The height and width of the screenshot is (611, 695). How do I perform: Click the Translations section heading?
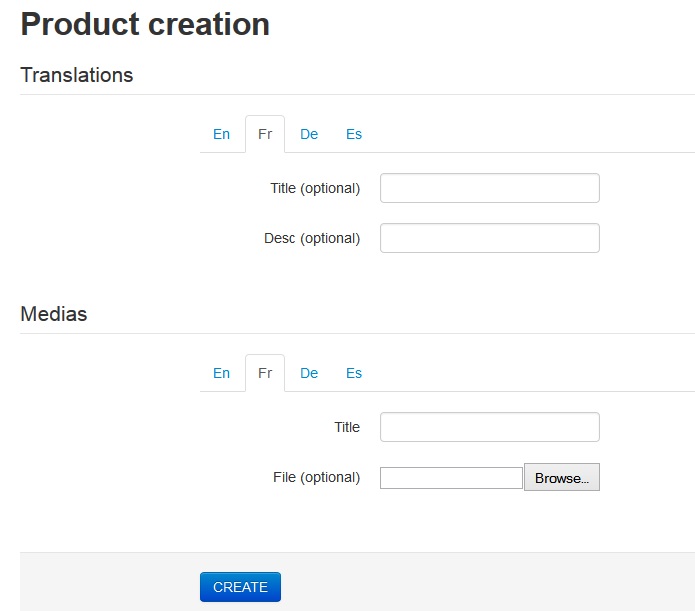tap(77, 75)
